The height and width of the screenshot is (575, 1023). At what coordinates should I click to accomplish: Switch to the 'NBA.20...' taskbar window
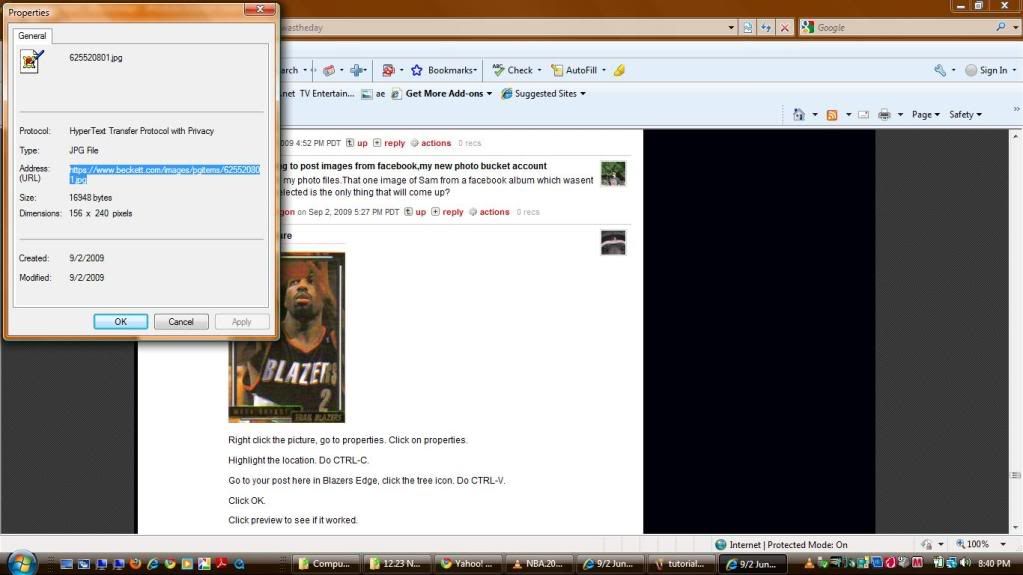pos(538,564)
